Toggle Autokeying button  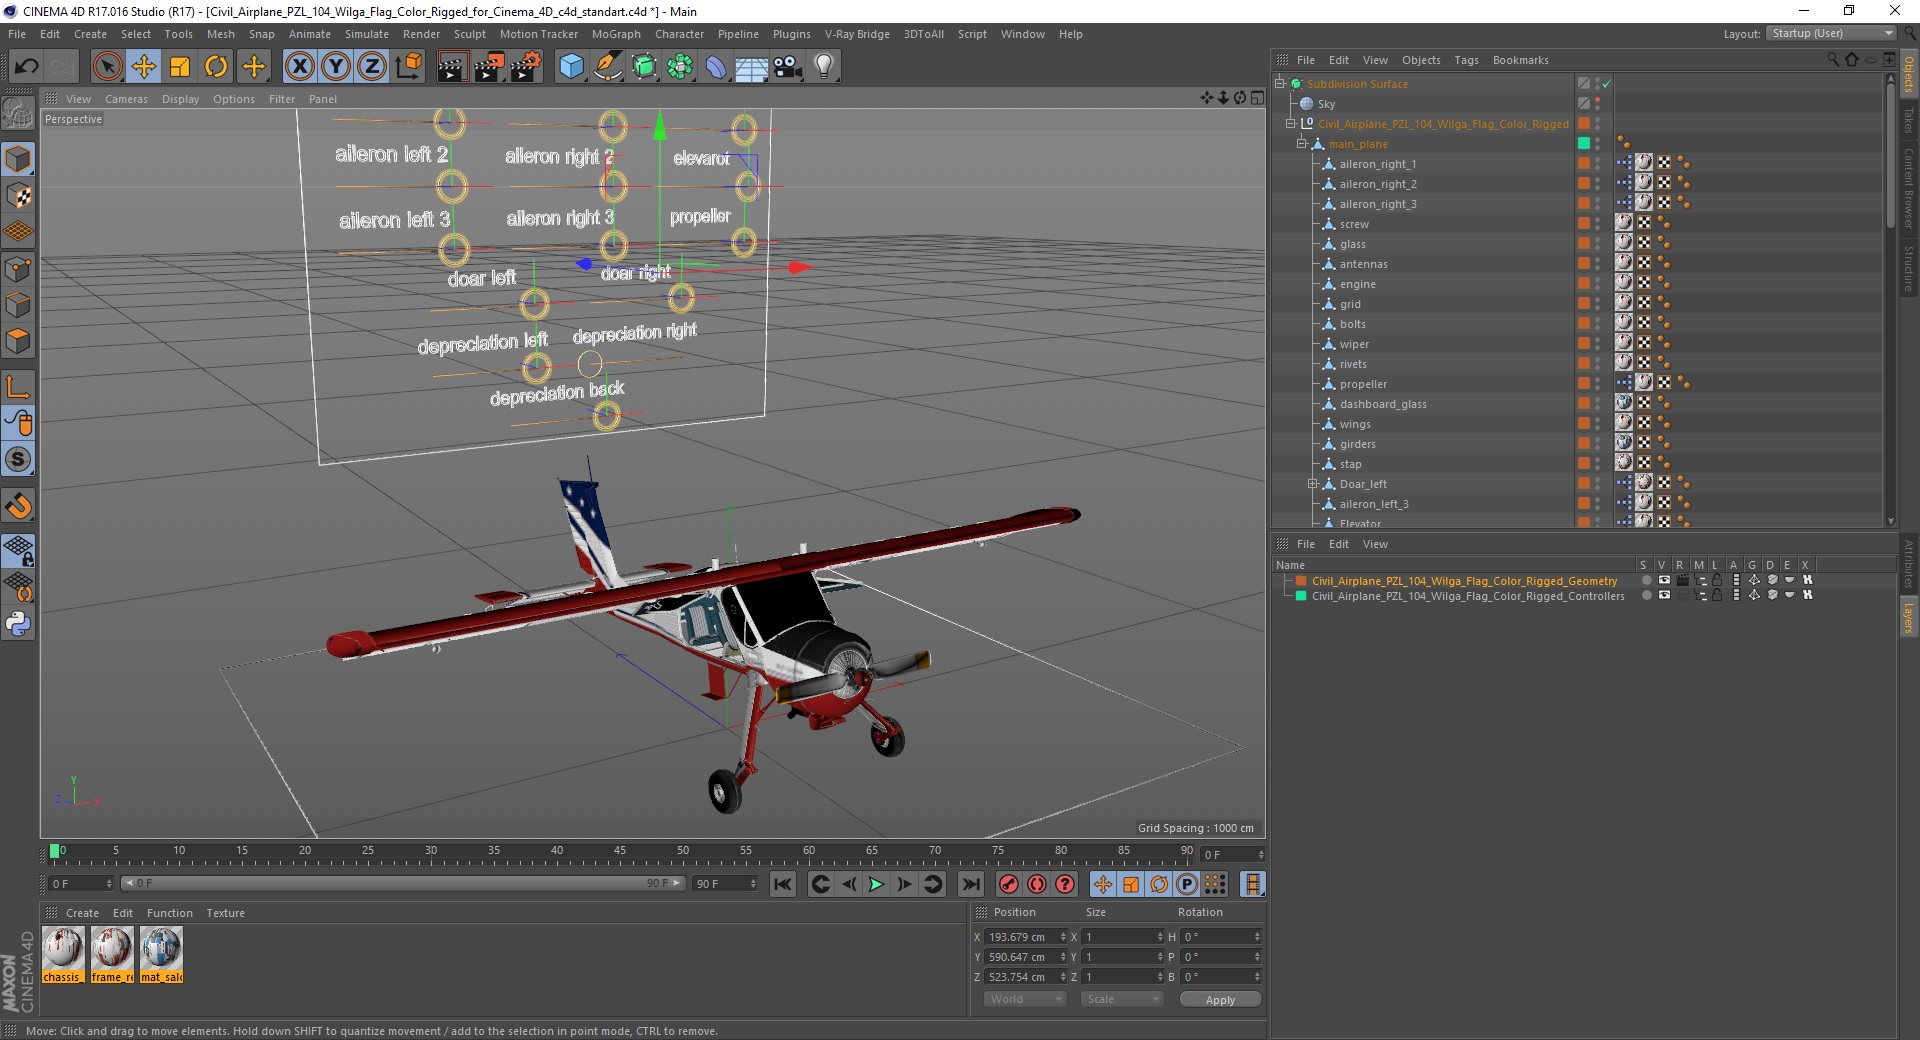(x=1037, y=884)
